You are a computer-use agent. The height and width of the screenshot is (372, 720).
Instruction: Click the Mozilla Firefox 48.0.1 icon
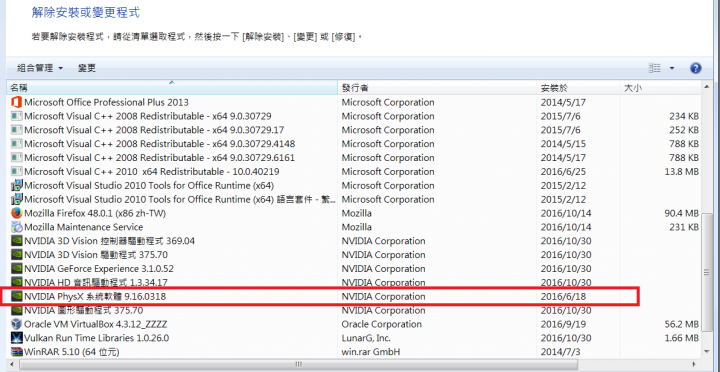click(x=17, y=213)
